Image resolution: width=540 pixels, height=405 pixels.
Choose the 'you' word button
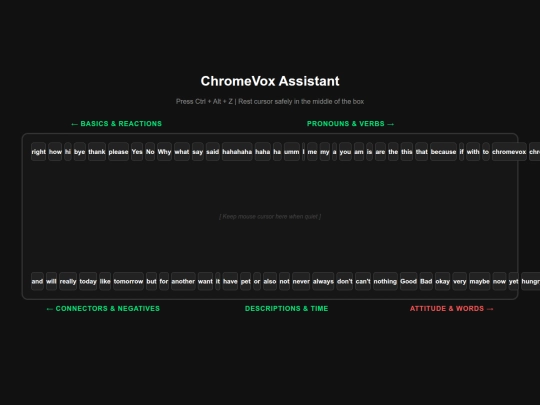[x=345, y=152]
